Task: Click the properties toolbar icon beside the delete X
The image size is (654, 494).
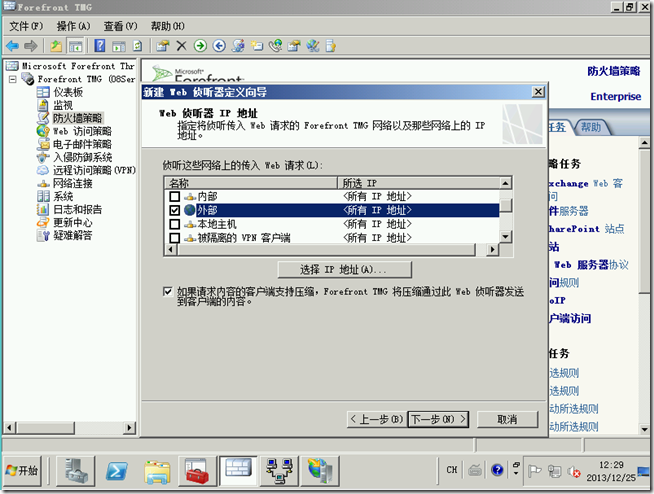Action: coord(162,45)
